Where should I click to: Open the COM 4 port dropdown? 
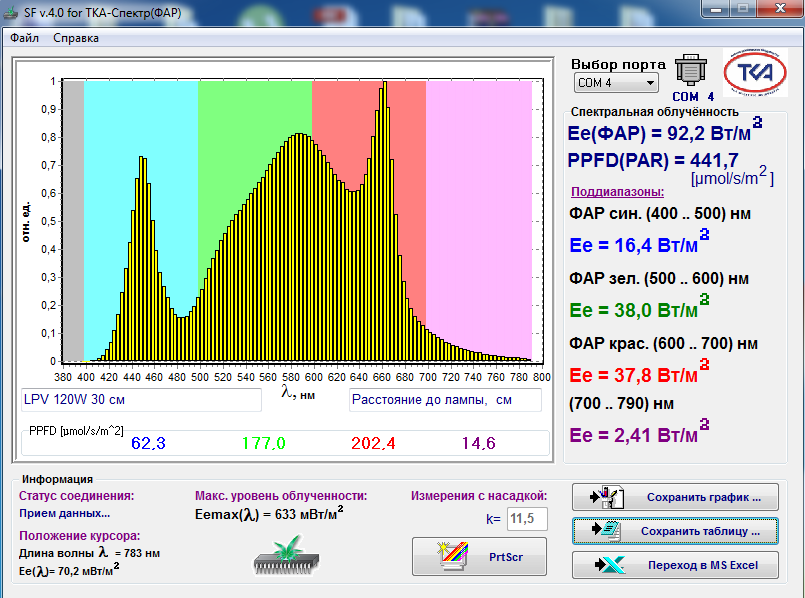[616, 83]
